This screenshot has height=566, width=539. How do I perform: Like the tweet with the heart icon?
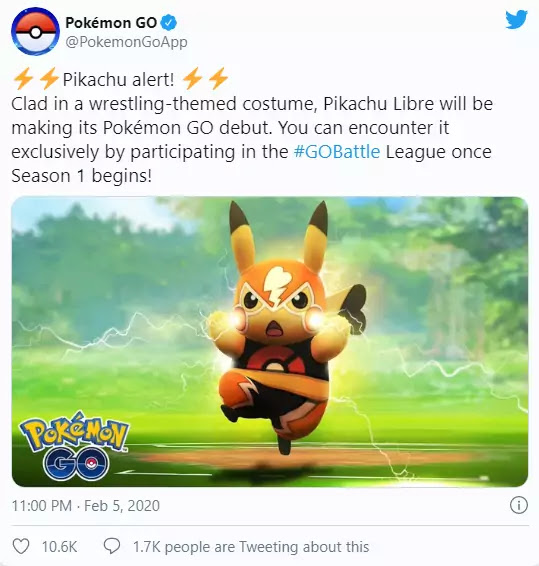[21, 547]
